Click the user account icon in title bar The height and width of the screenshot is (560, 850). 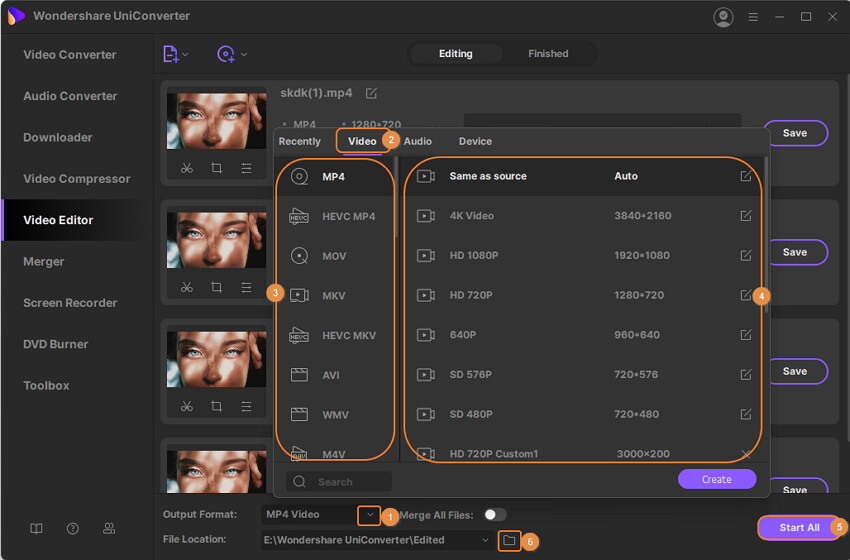pyautogui.click(x=723, y=17)
